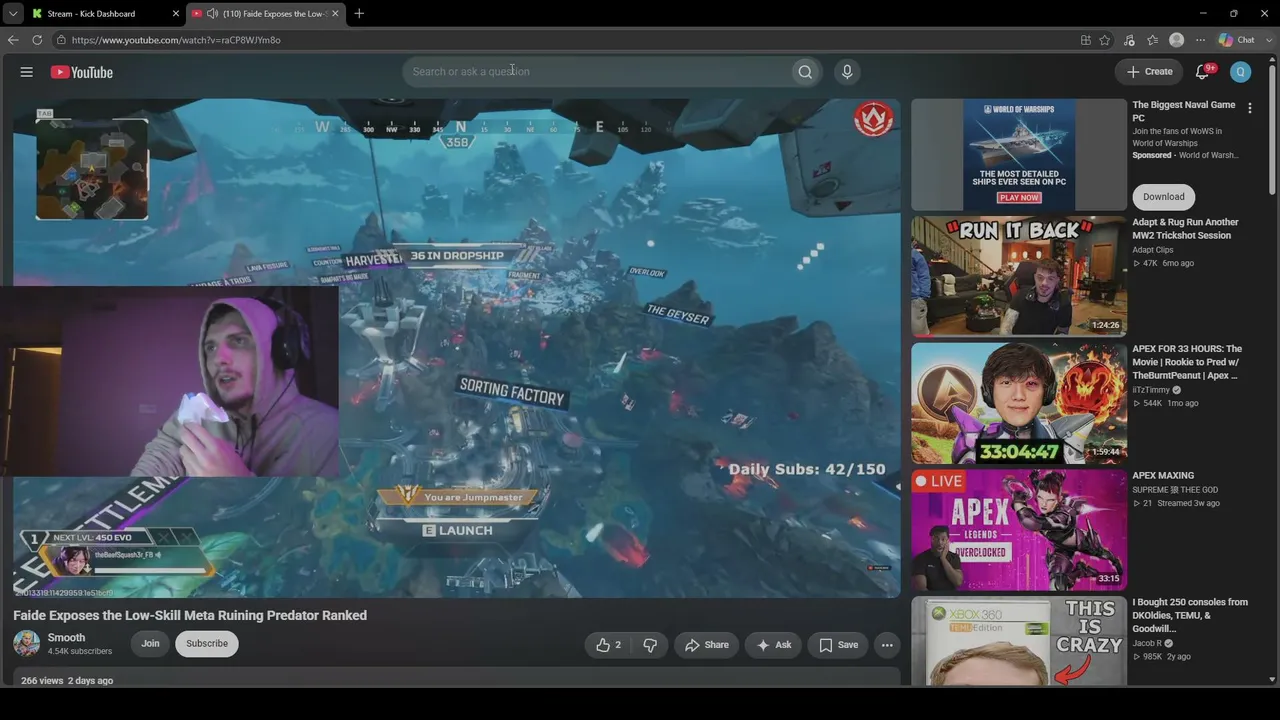1280x720 pixels.
Task: Save the video to a playlist
Action: [x=838, y=645]
